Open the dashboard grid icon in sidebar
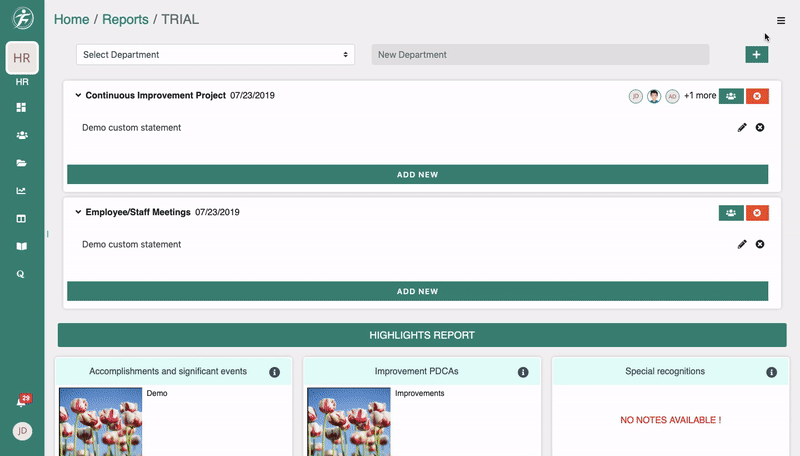800x456 pixels. [x=21, y=107]
